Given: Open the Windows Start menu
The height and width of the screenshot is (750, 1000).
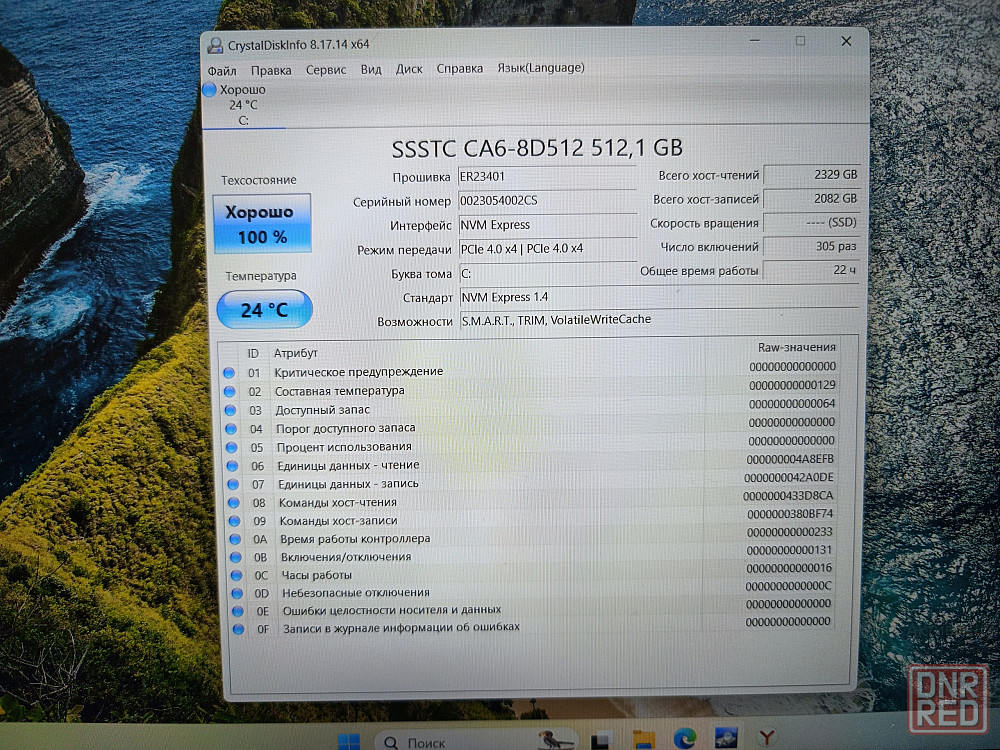Looking at the screenshot, I should pos(349,741).
